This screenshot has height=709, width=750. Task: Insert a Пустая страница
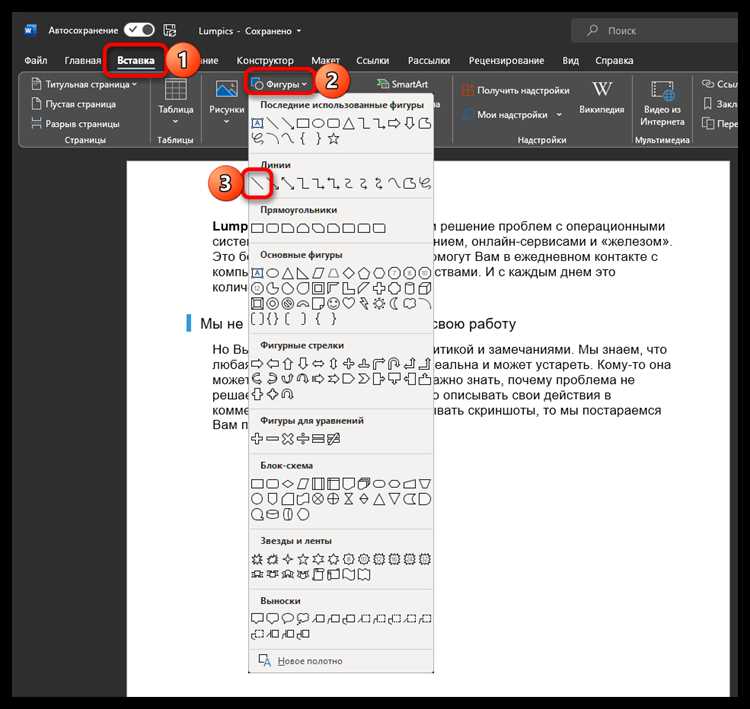tap(73, 104)
